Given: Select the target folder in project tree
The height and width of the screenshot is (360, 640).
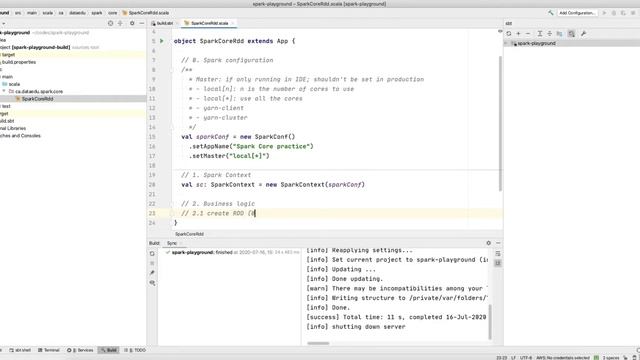Looking at the screenshot, I should [x=8, y=55].
